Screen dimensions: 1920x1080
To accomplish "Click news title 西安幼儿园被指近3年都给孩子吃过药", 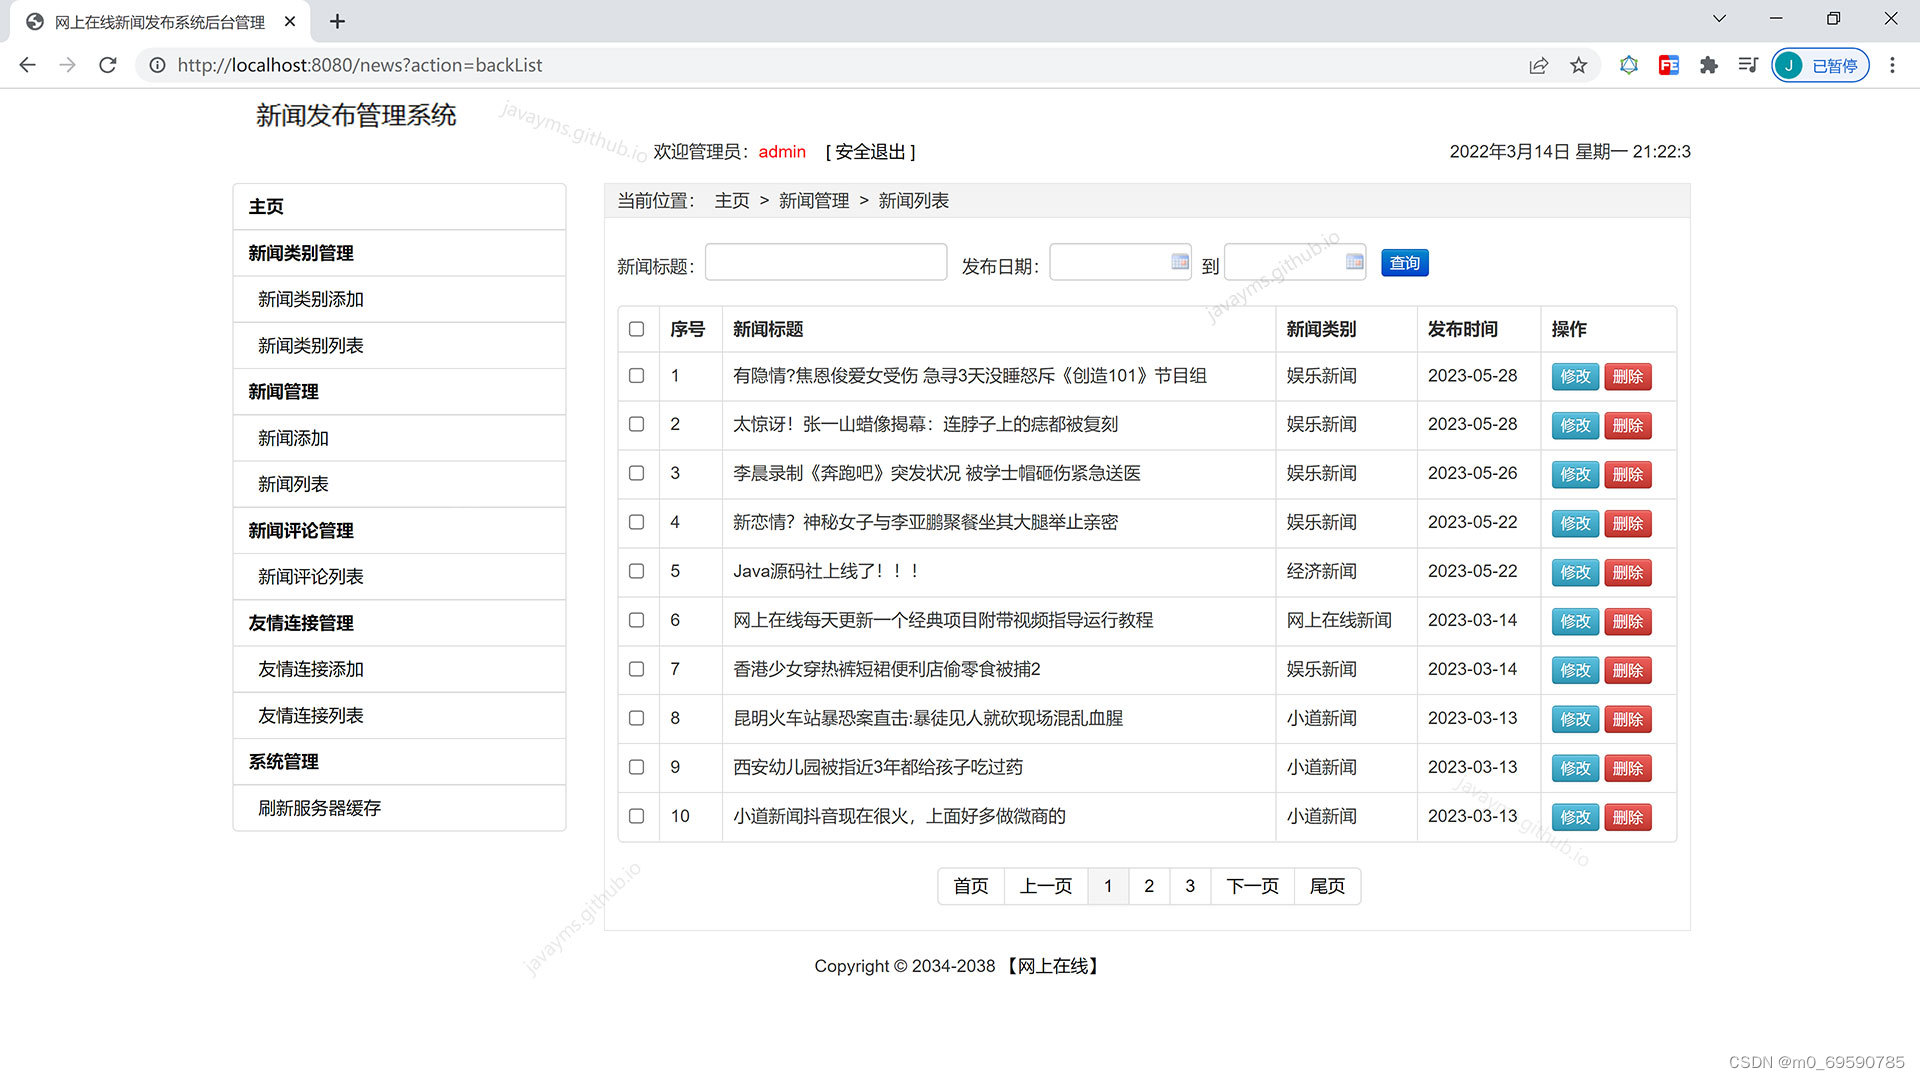I will pos(878,767).
